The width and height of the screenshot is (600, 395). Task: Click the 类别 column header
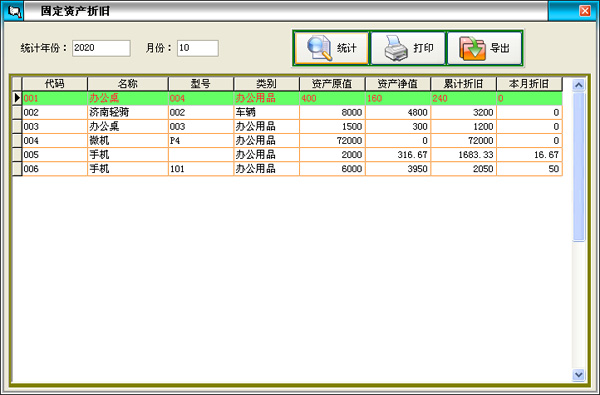[267, 84]
